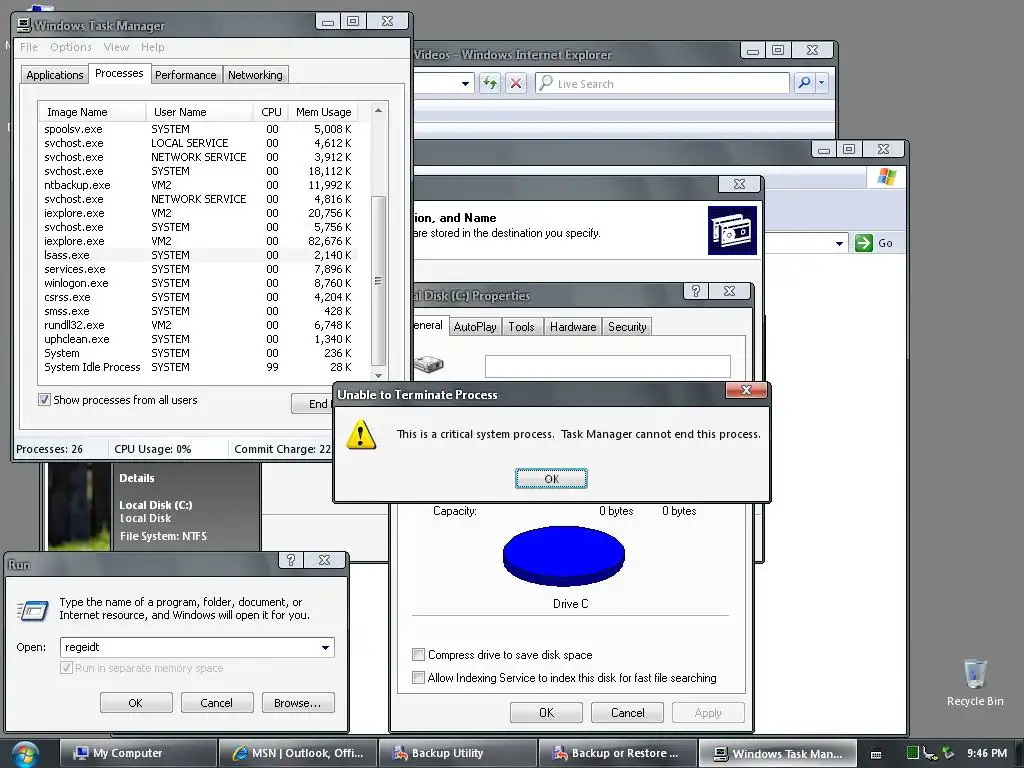Click the Windows flag logo in Explorer window

886,177
